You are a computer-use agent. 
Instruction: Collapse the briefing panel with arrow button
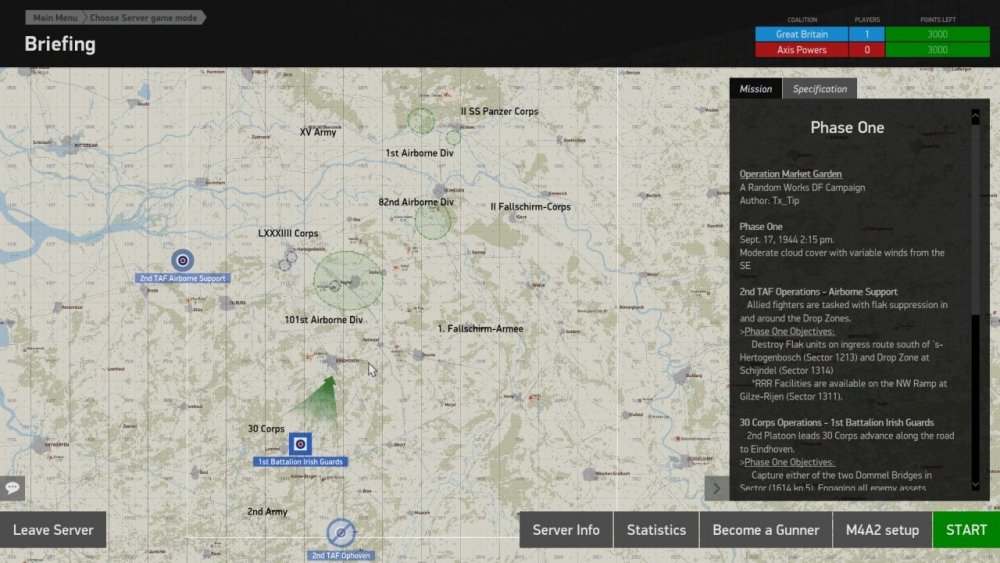(x=716, y=488)
